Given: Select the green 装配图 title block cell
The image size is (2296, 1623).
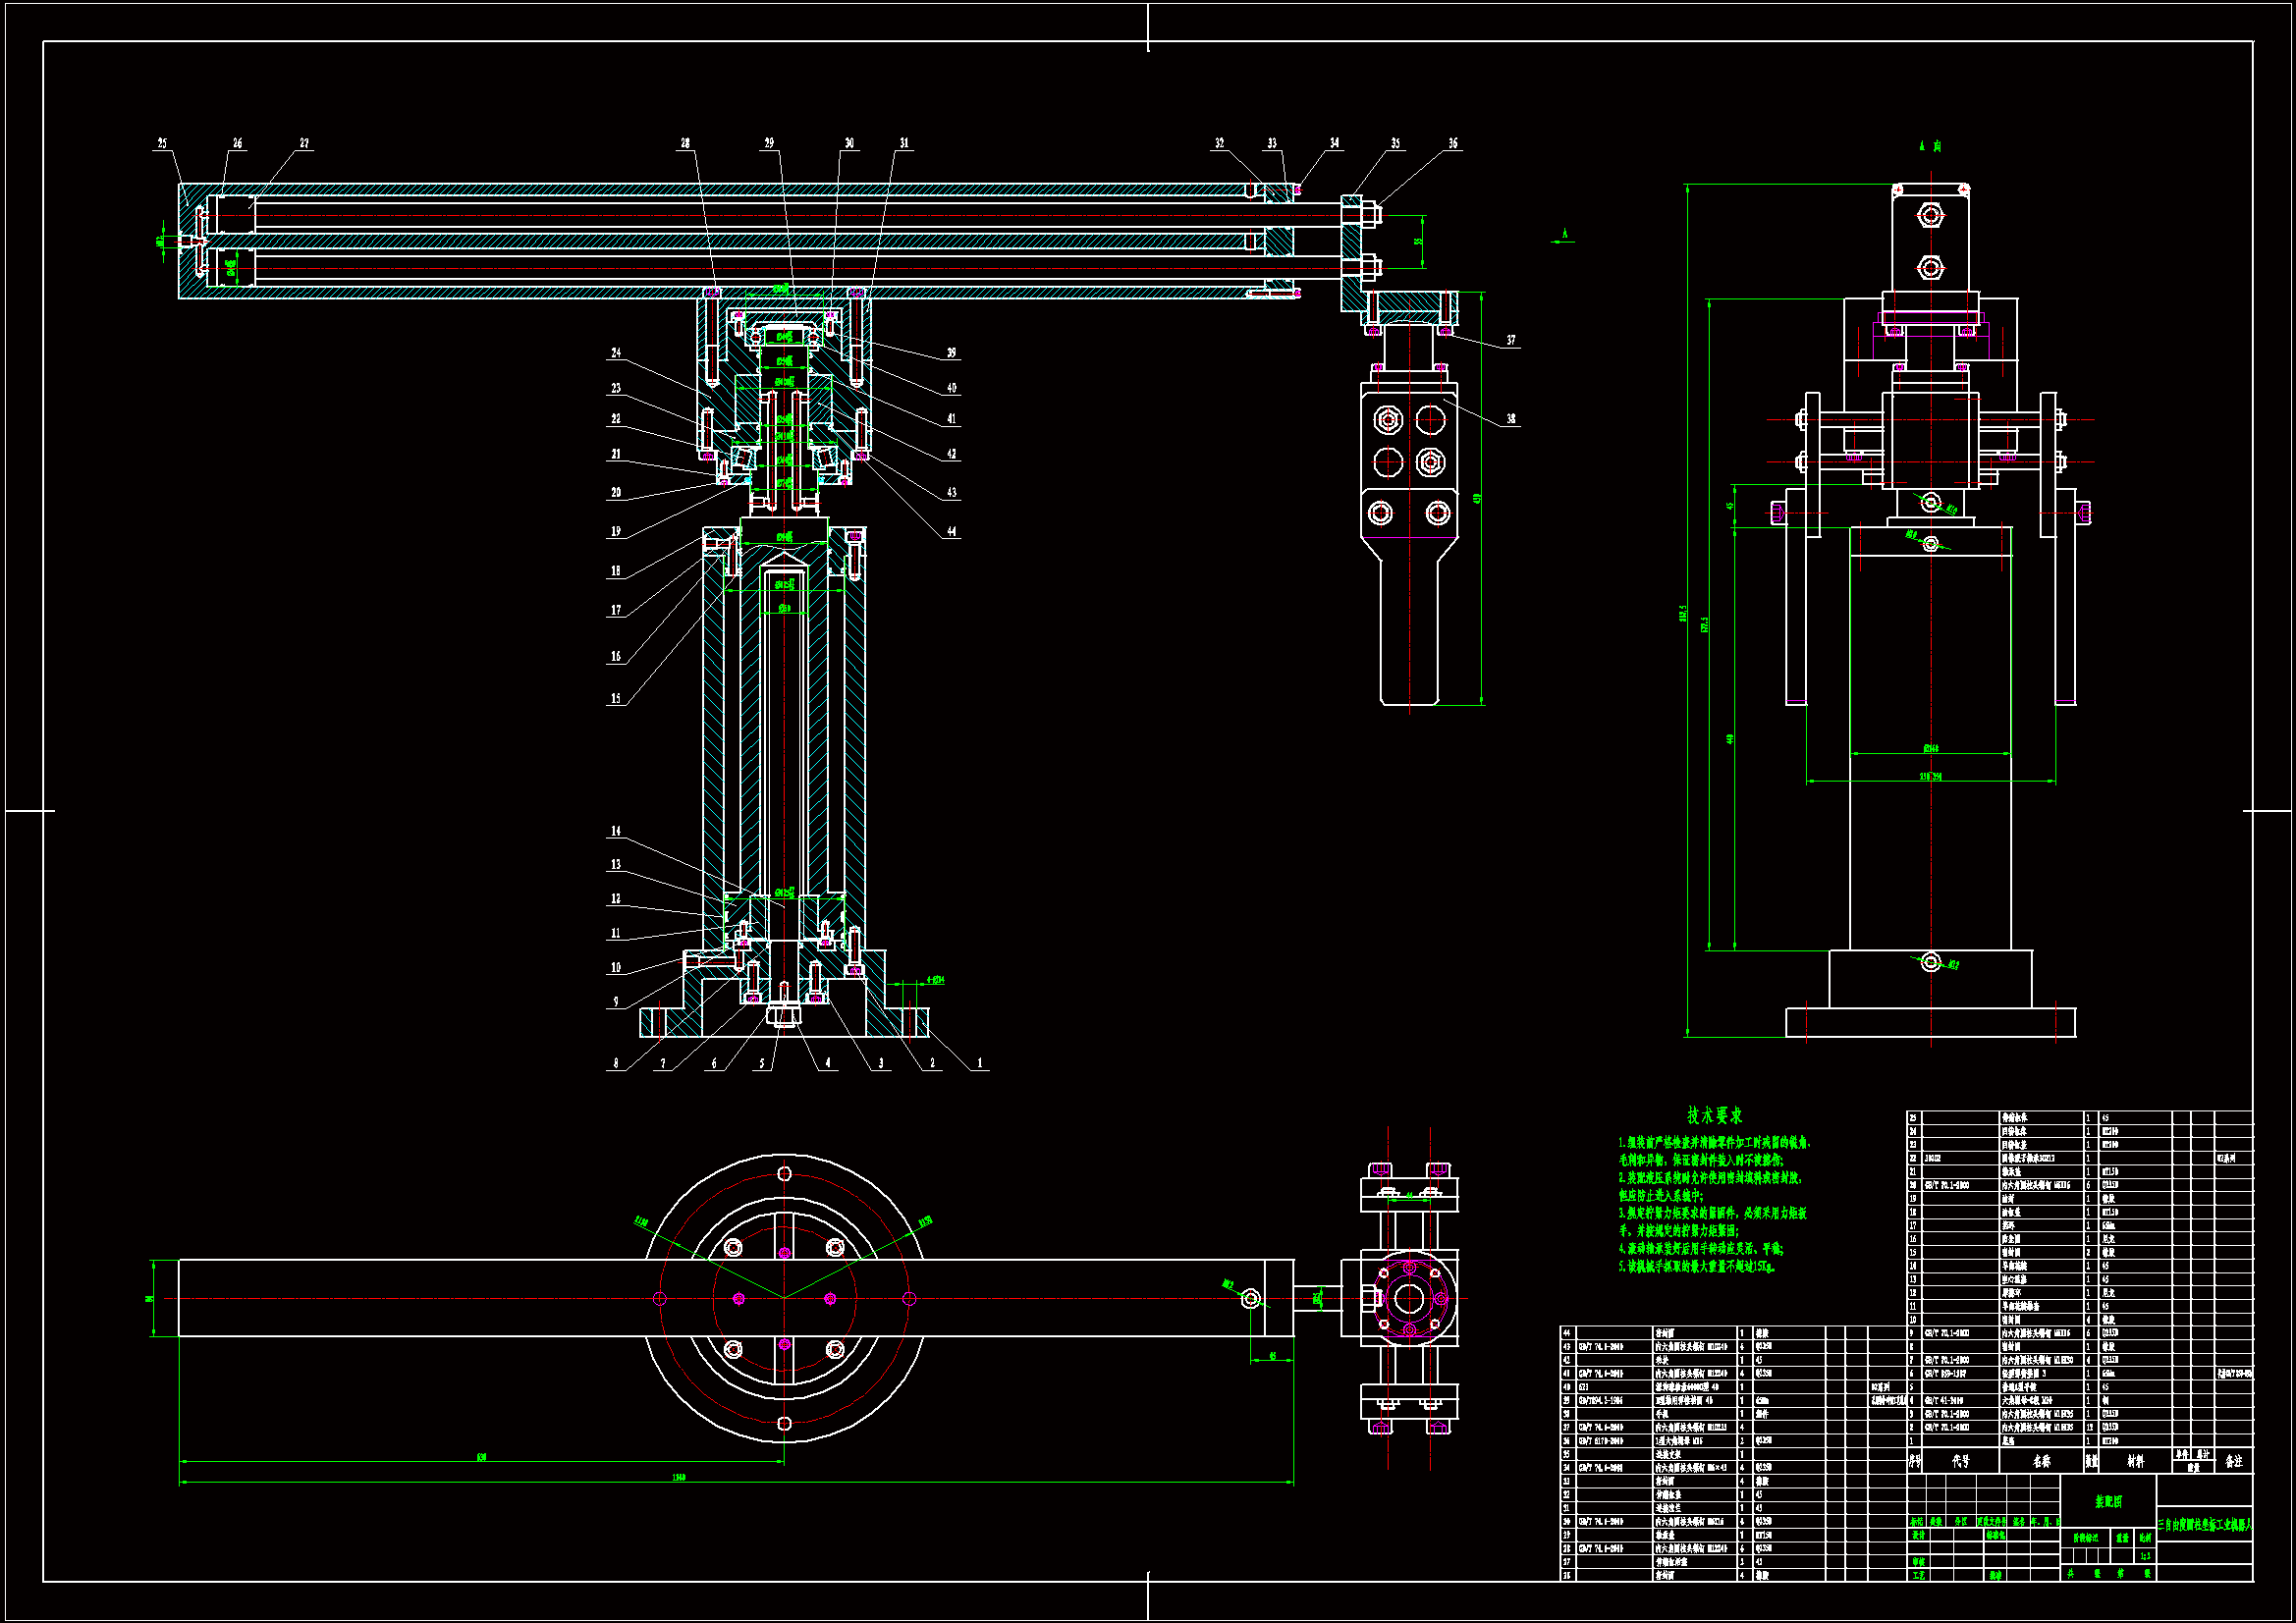Looking at the screenshot, I should tap(2108, 1502).
